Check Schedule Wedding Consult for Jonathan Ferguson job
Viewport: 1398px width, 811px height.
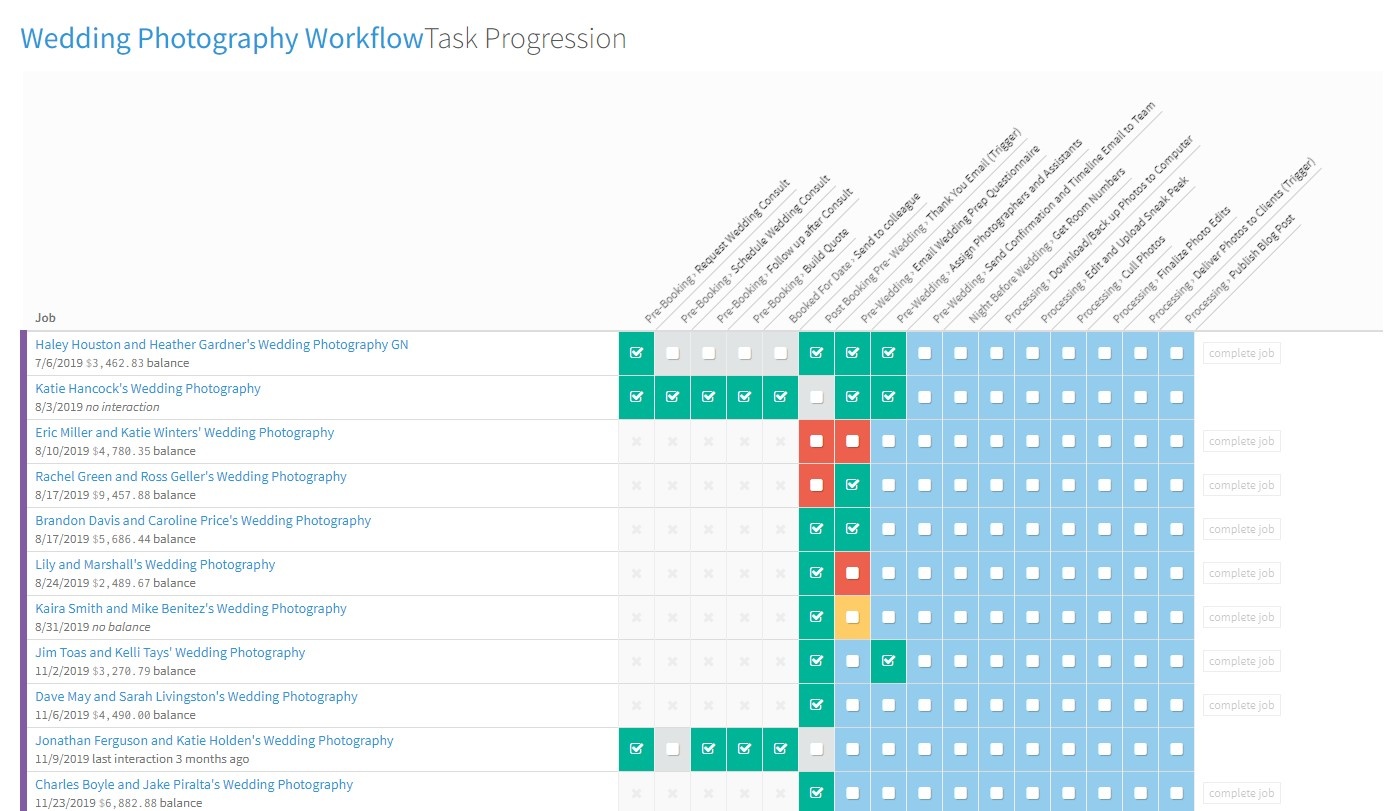[672, 749]
